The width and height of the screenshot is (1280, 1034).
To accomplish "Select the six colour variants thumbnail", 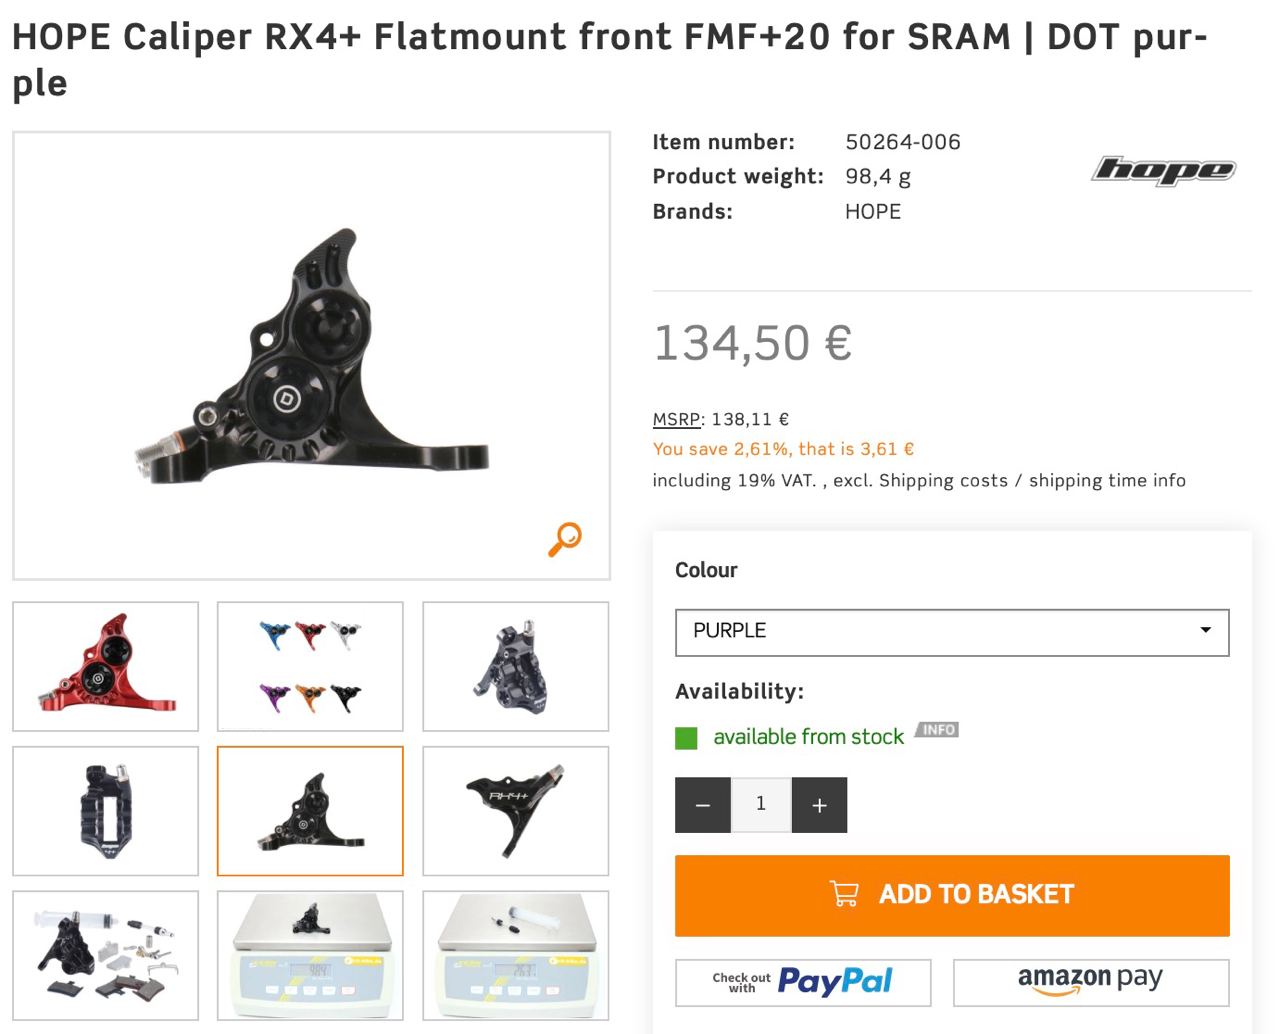I will coord(310,666).
